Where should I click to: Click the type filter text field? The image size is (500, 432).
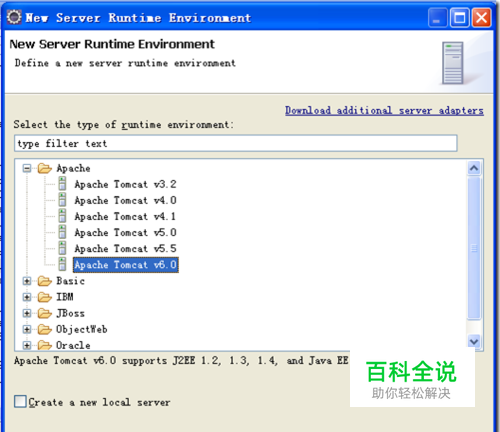click(236, 143)
